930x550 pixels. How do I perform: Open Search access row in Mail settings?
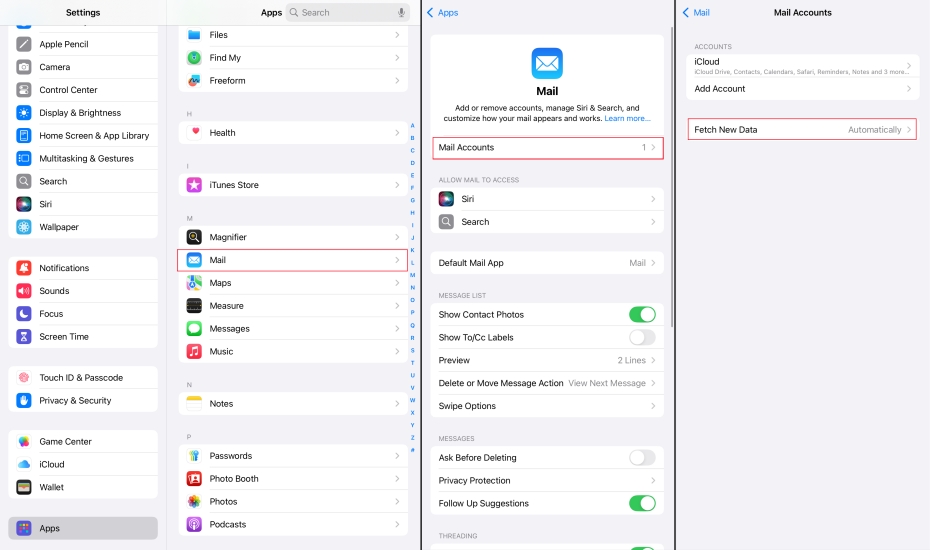click(547, 222)
